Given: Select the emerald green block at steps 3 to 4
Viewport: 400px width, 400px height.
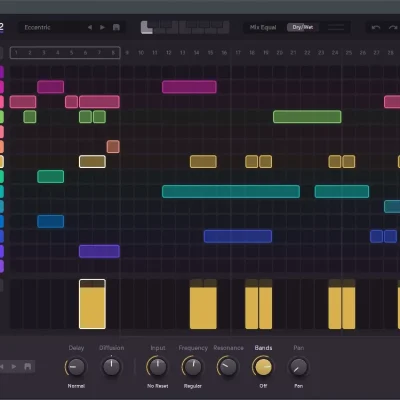Looking at the screenshot, I should click(x=51, y=176).
